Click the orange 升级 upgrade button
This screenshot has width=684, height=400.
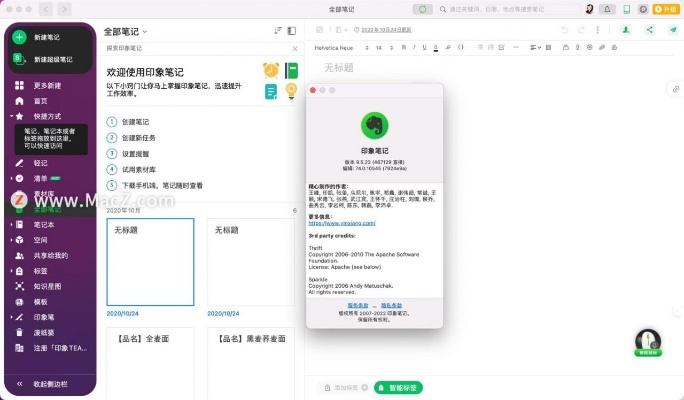[x=666, y=9]
